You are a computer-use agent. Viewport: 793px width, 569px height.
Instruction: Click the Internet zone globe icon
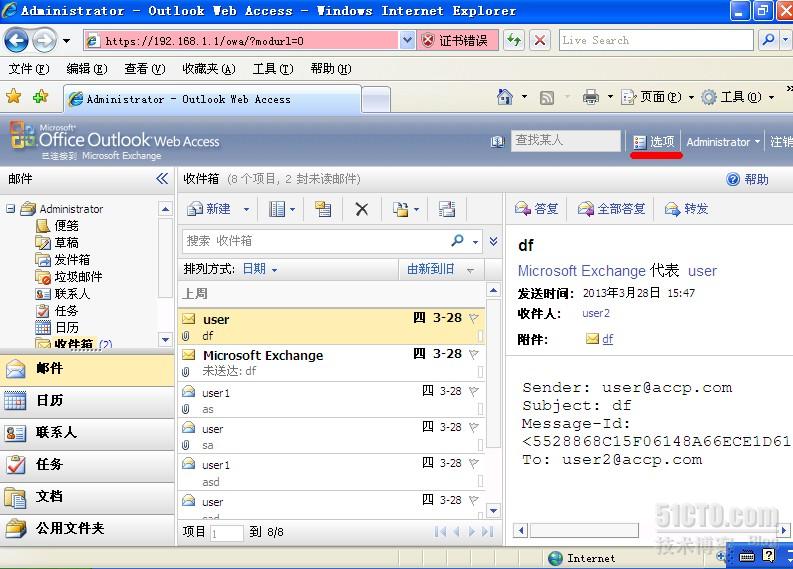pos(555,558)
